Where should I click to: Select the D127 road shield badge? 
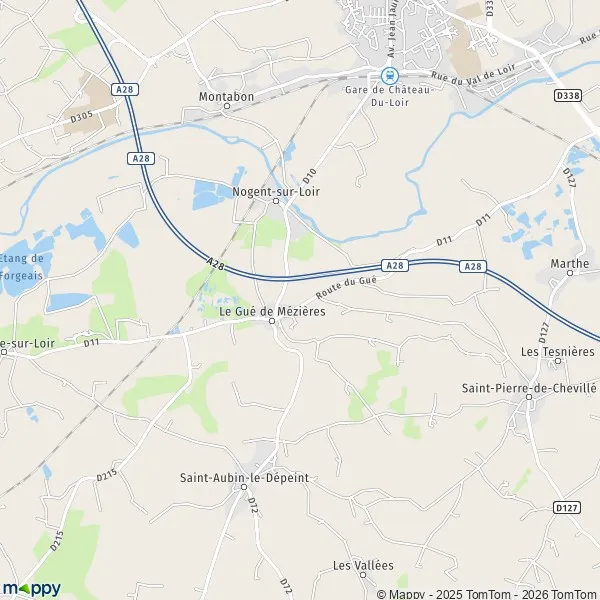coord(567,507)
